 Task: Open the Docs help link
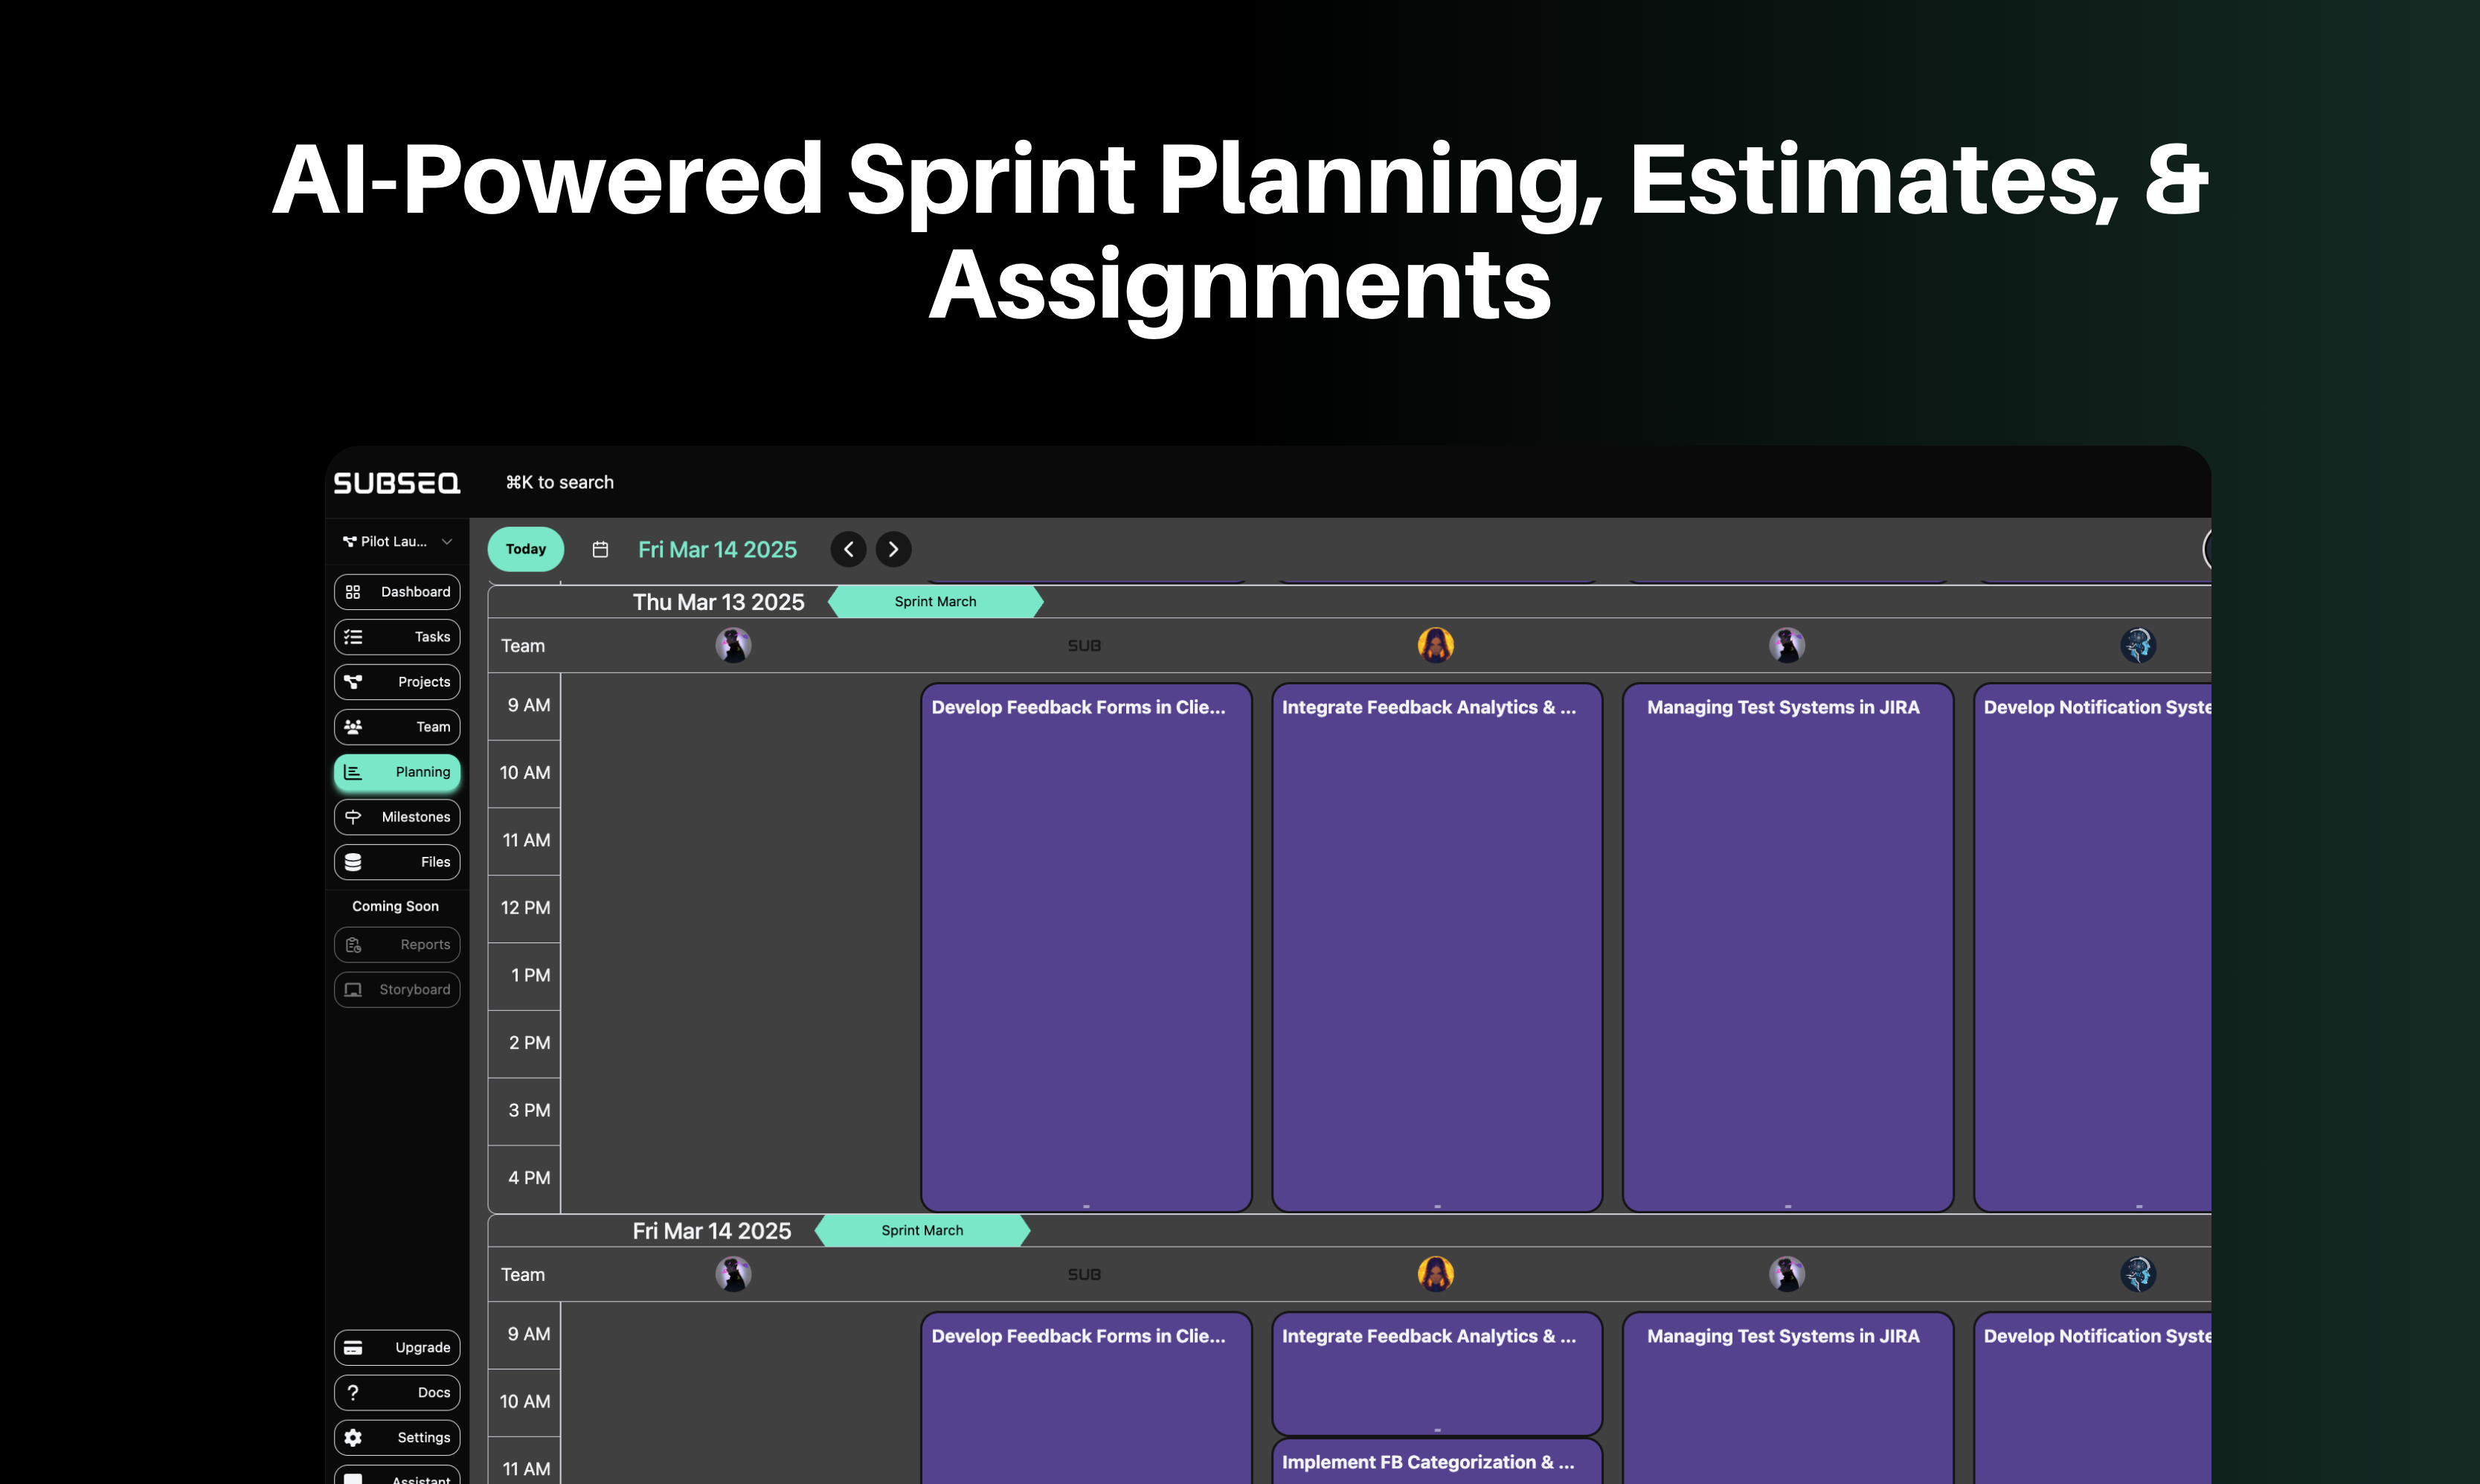[397, 1392]
